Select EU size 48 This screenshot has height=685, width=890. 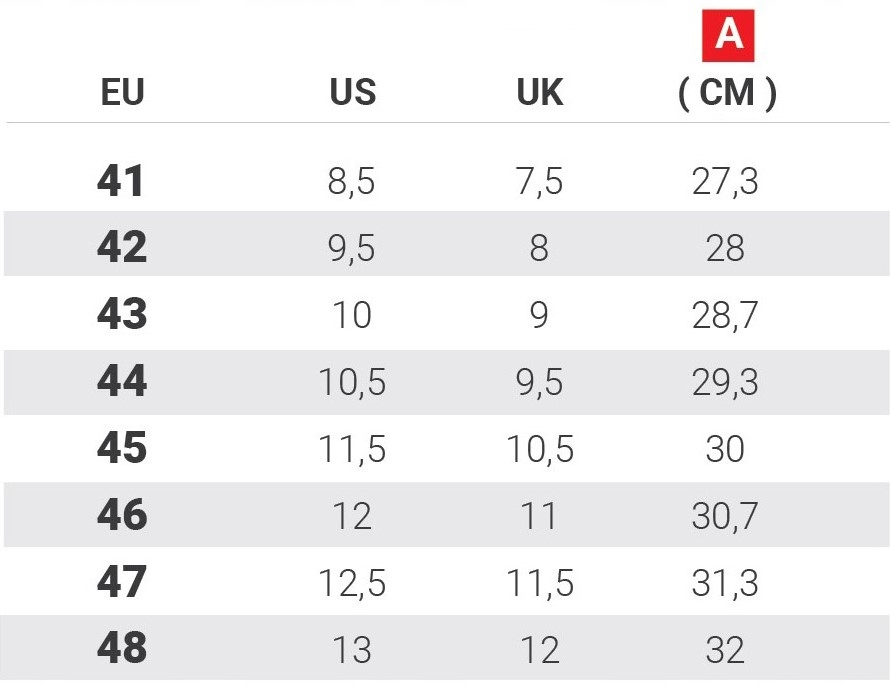tap(122, 649)
